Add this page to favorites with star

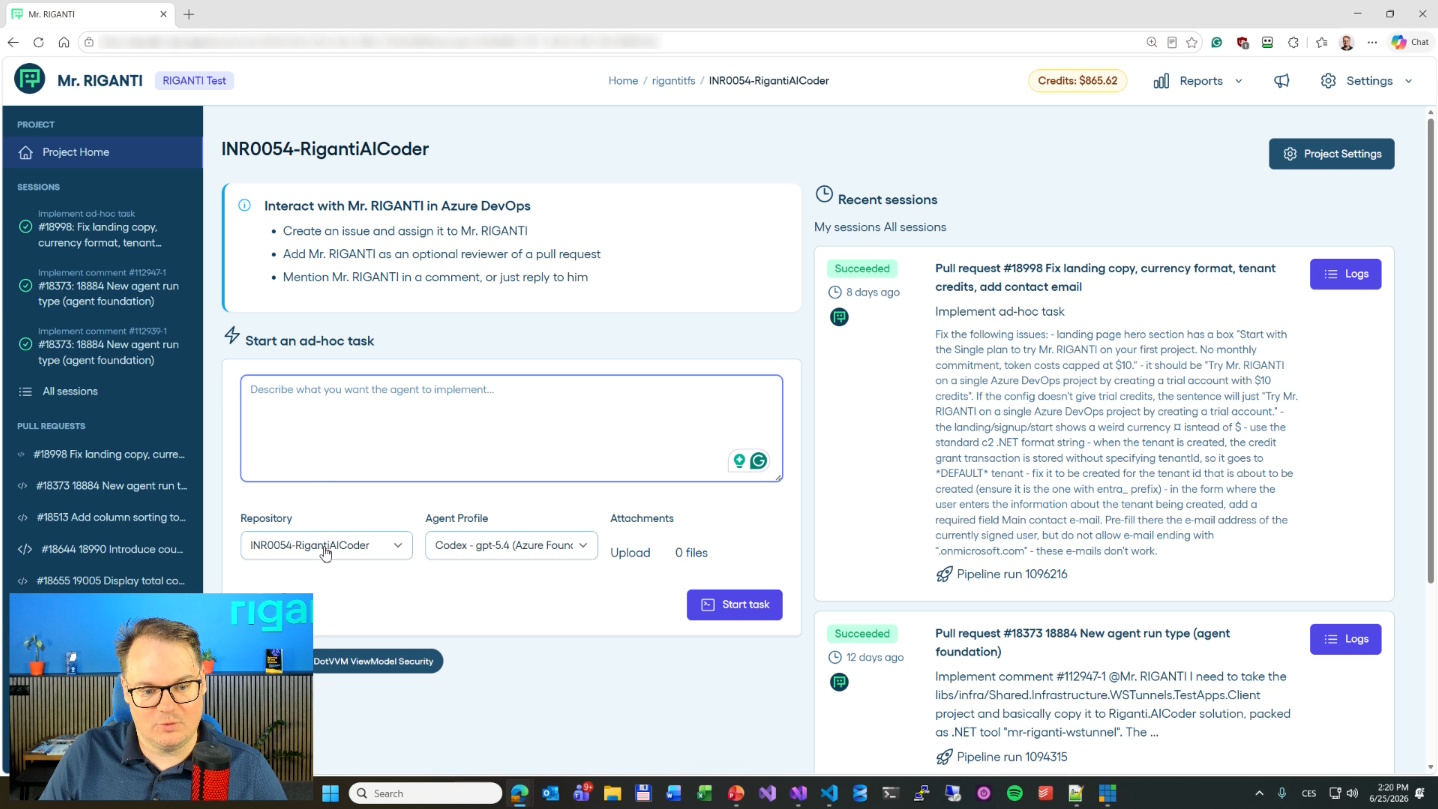1192,42
